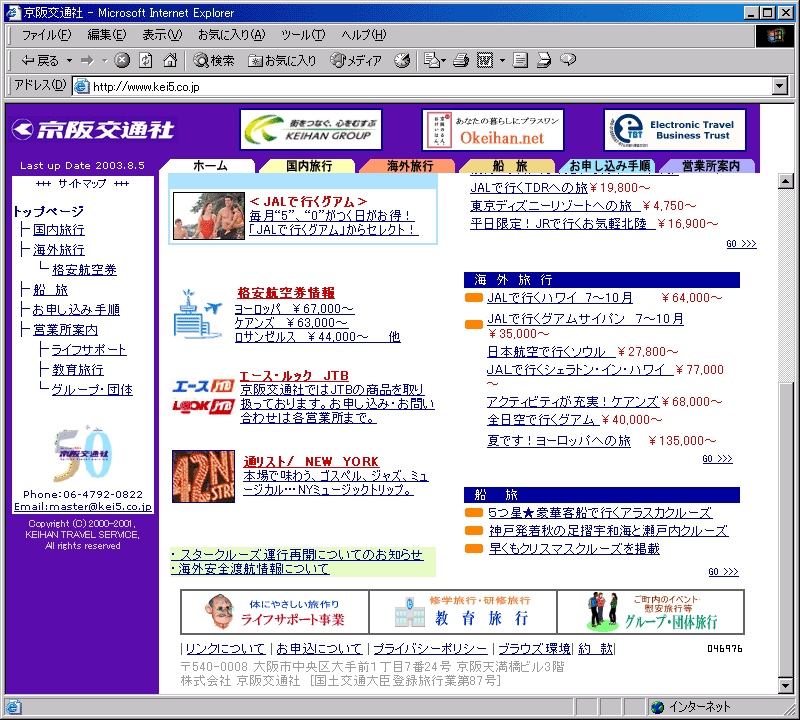Click the IE page icon in status bar
This screenshot has height=720, width=800.
tap(13, 707)
